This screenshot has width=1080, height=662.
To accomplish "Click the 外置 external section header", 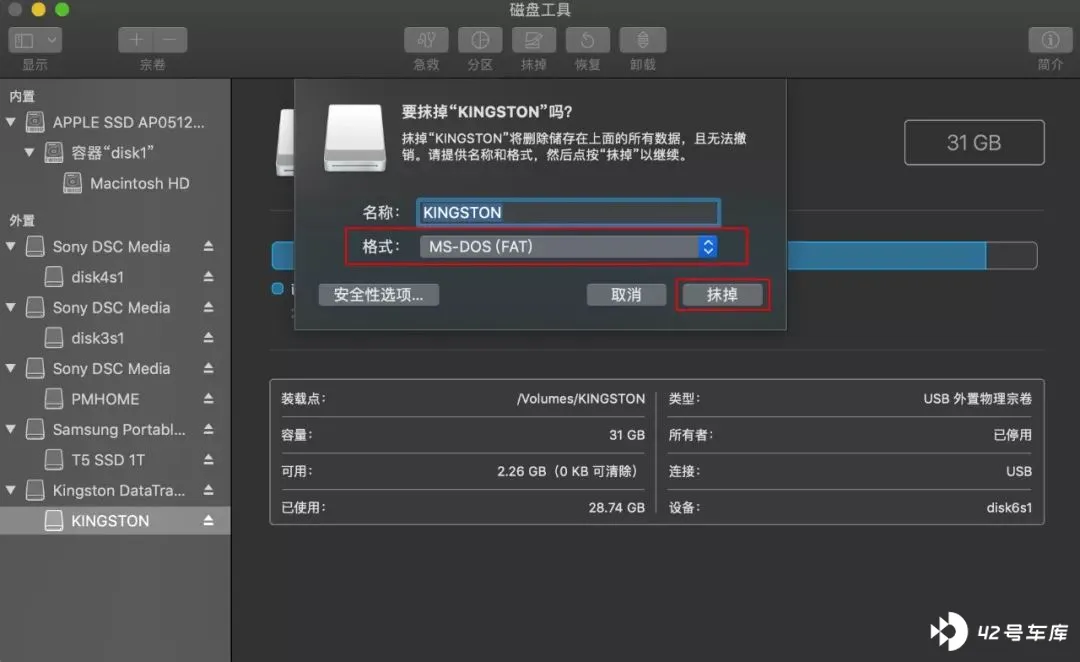I will click(x=22, y=220).
